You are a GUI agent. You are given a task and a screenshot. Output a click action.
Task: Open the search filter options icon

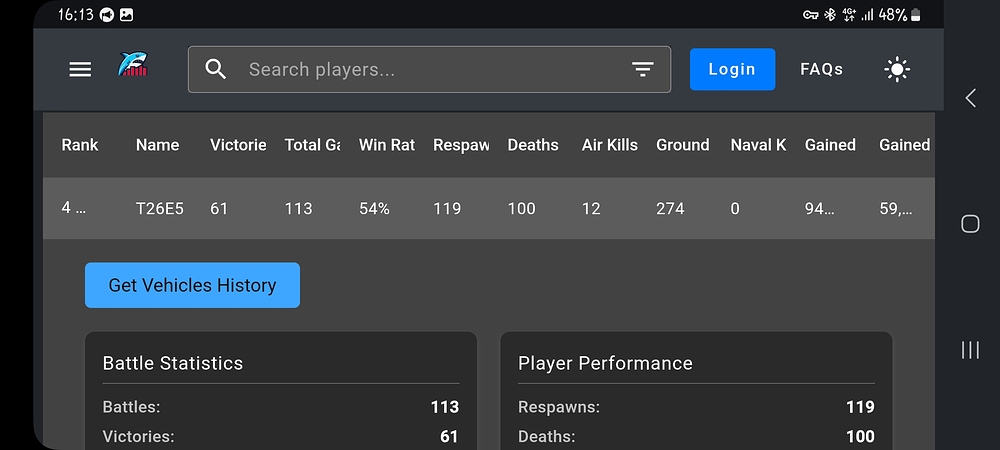click(642, 69)
